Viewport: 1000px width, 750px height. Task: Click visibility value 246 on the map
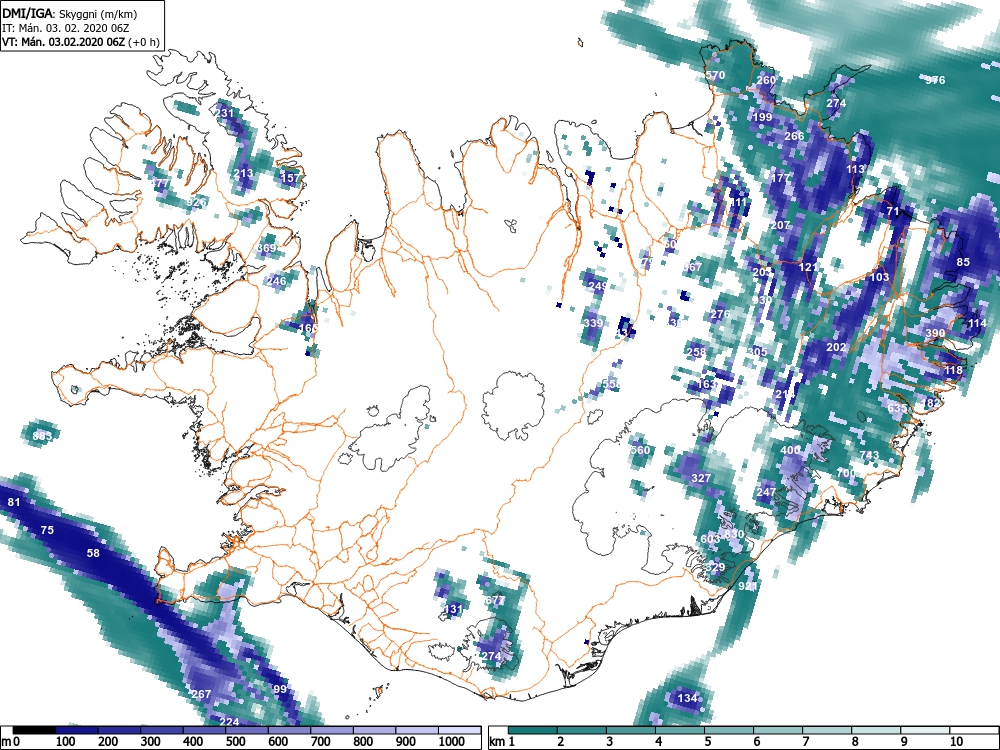[x=276, y=281]
